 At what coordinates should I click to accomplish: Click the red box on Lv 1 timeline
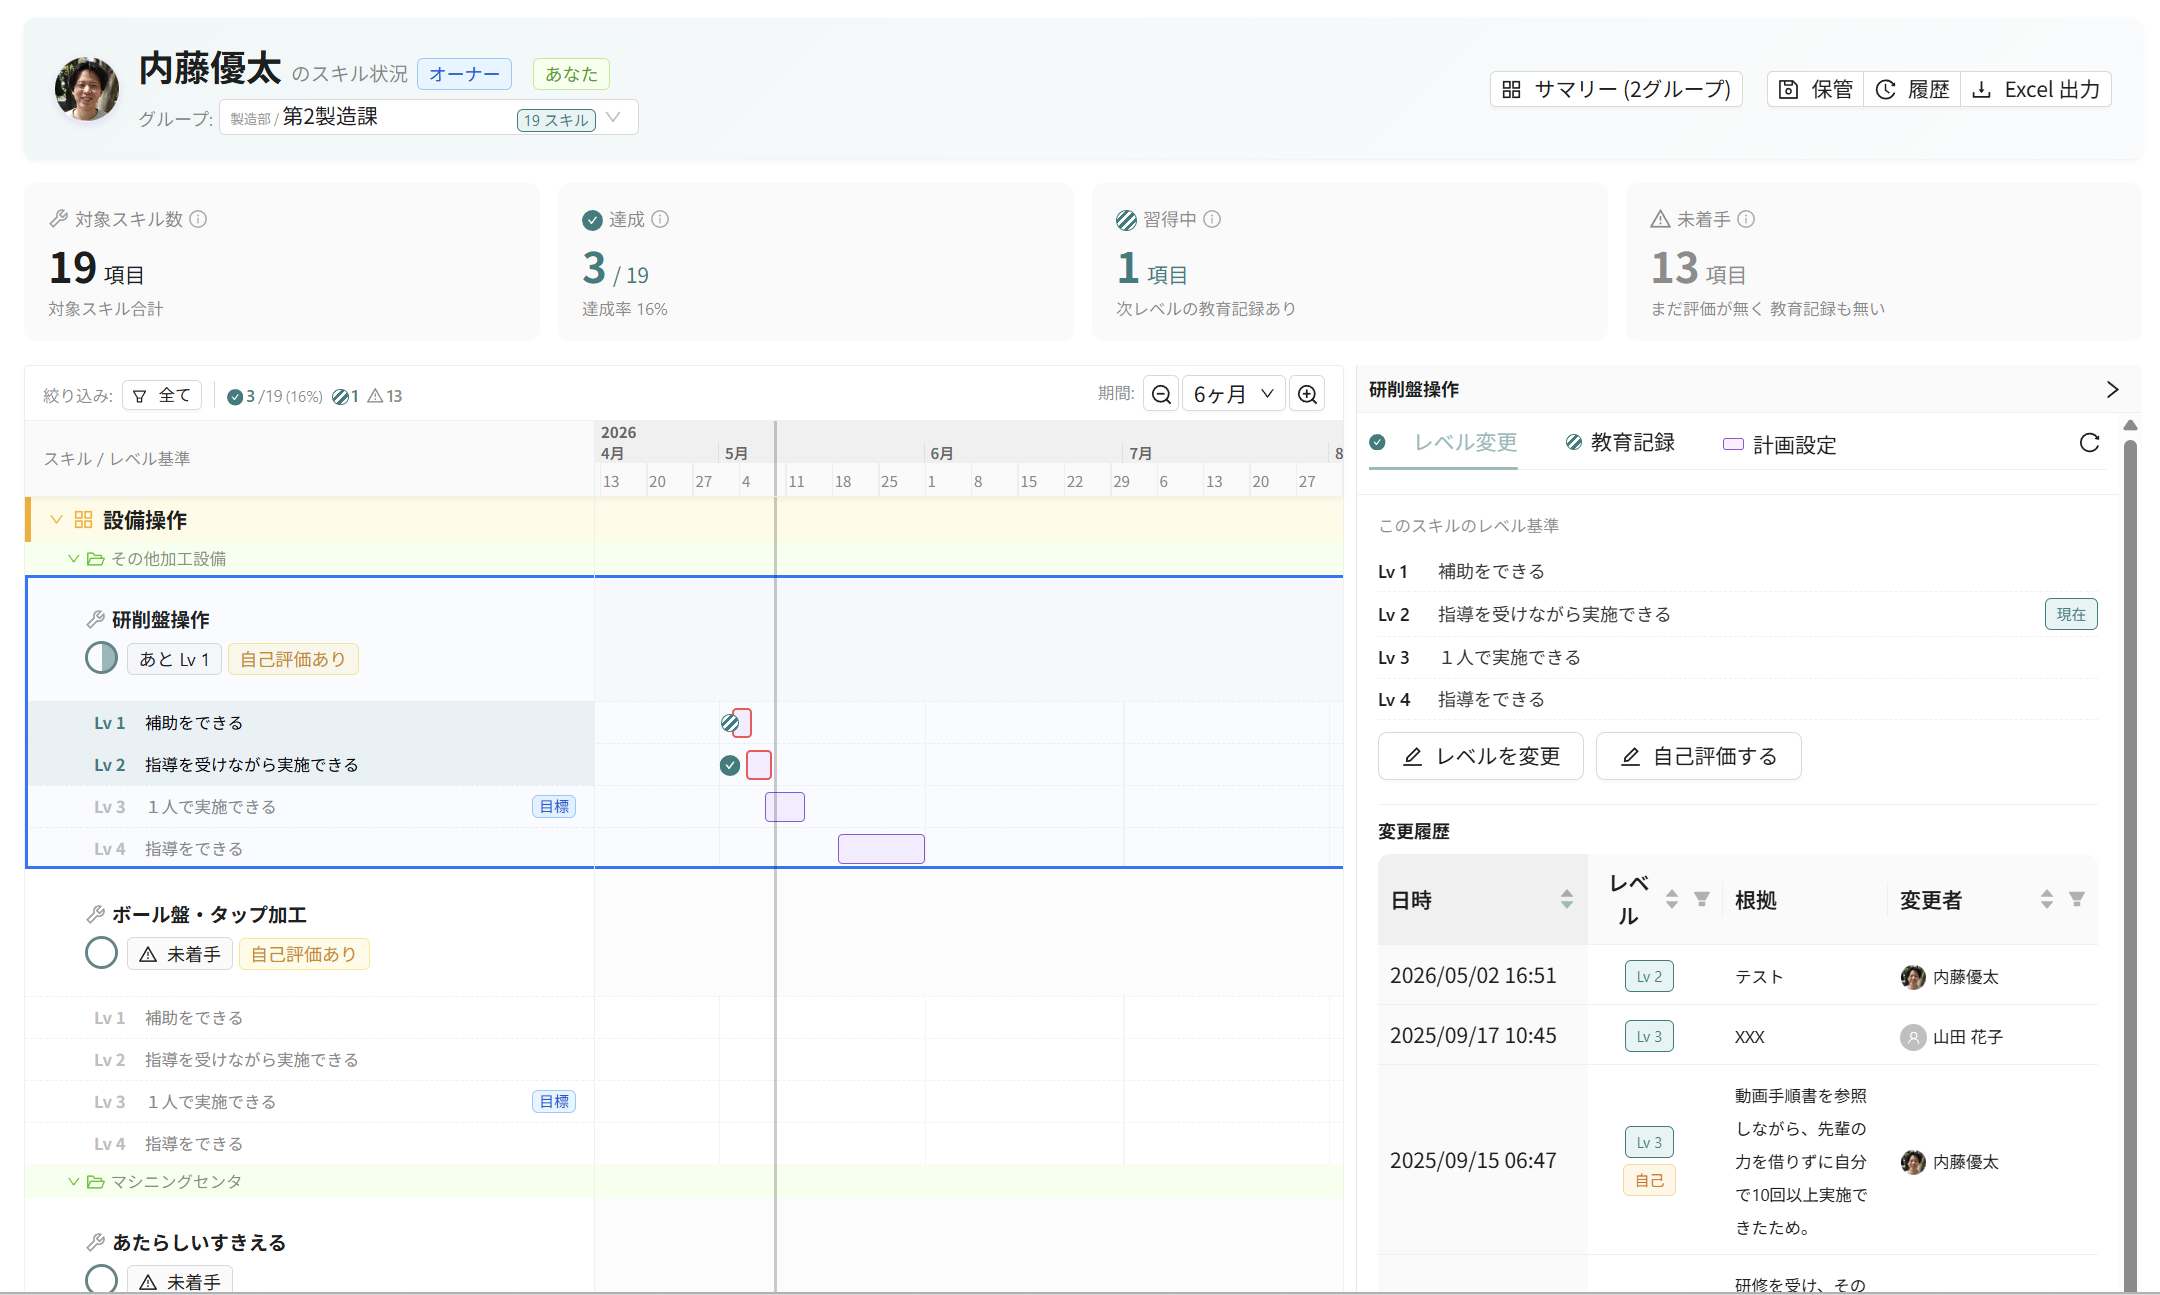pyautogui.click(x=742, y=723)
